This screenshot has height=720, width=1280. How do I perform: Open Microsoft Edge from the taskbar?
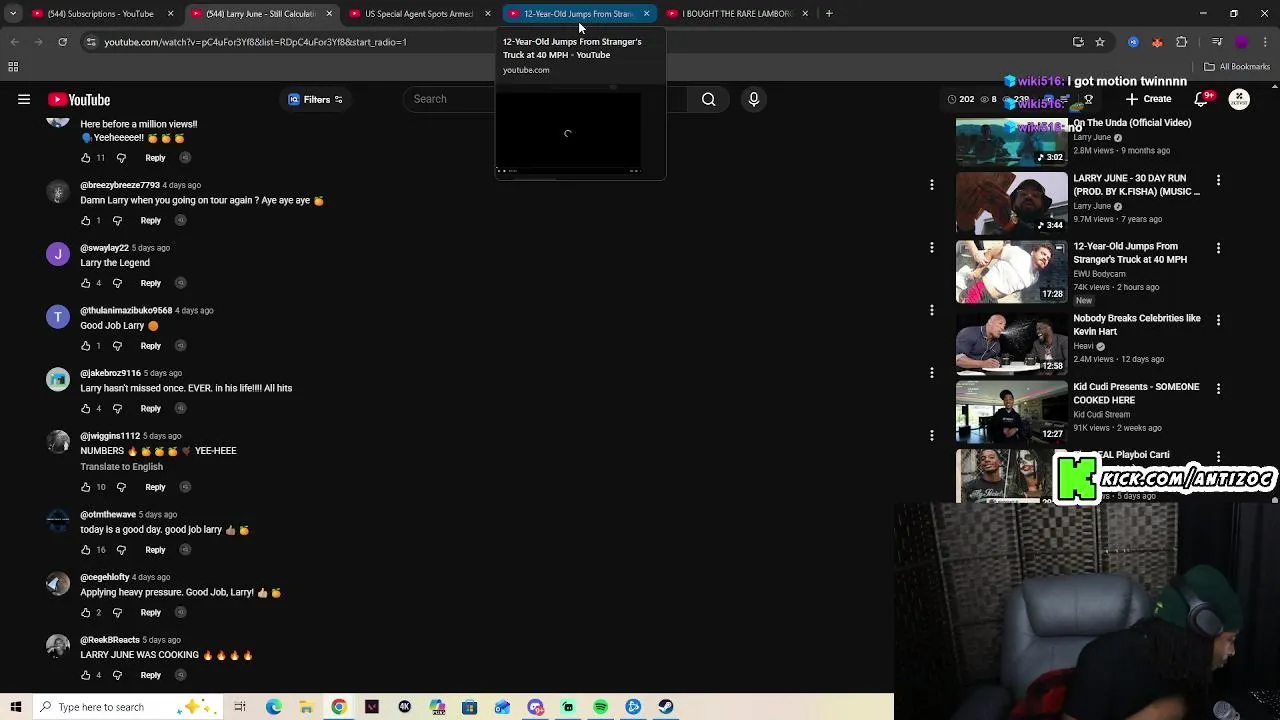(x=274, y=707)
